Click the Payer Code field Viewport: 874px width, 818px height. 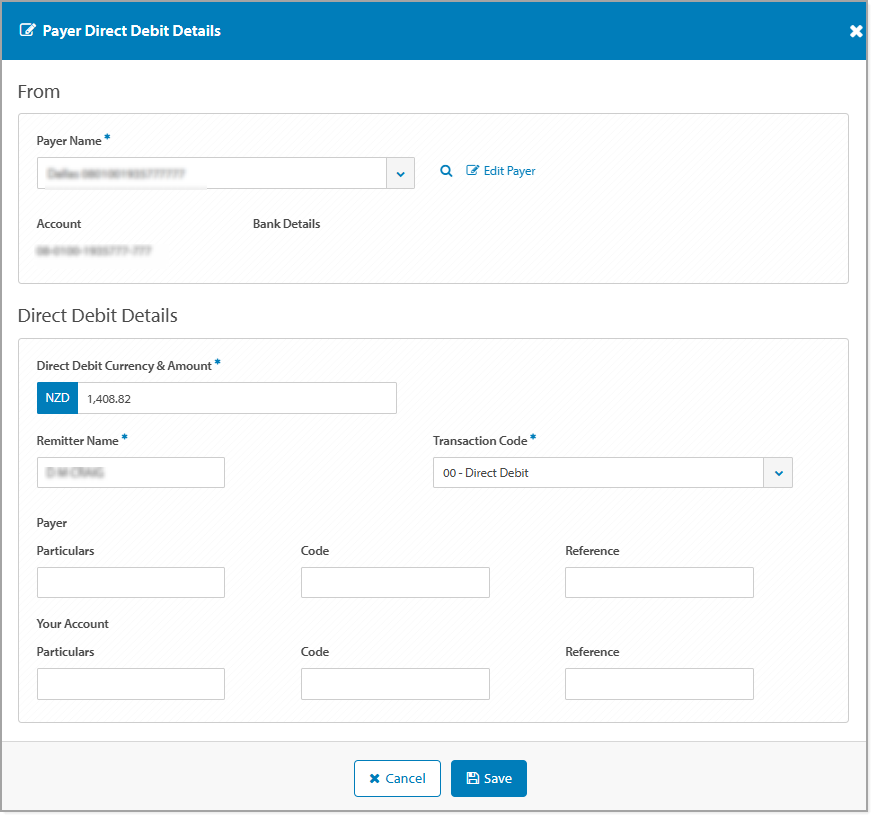pyautogui.click(x=395, y=582)
